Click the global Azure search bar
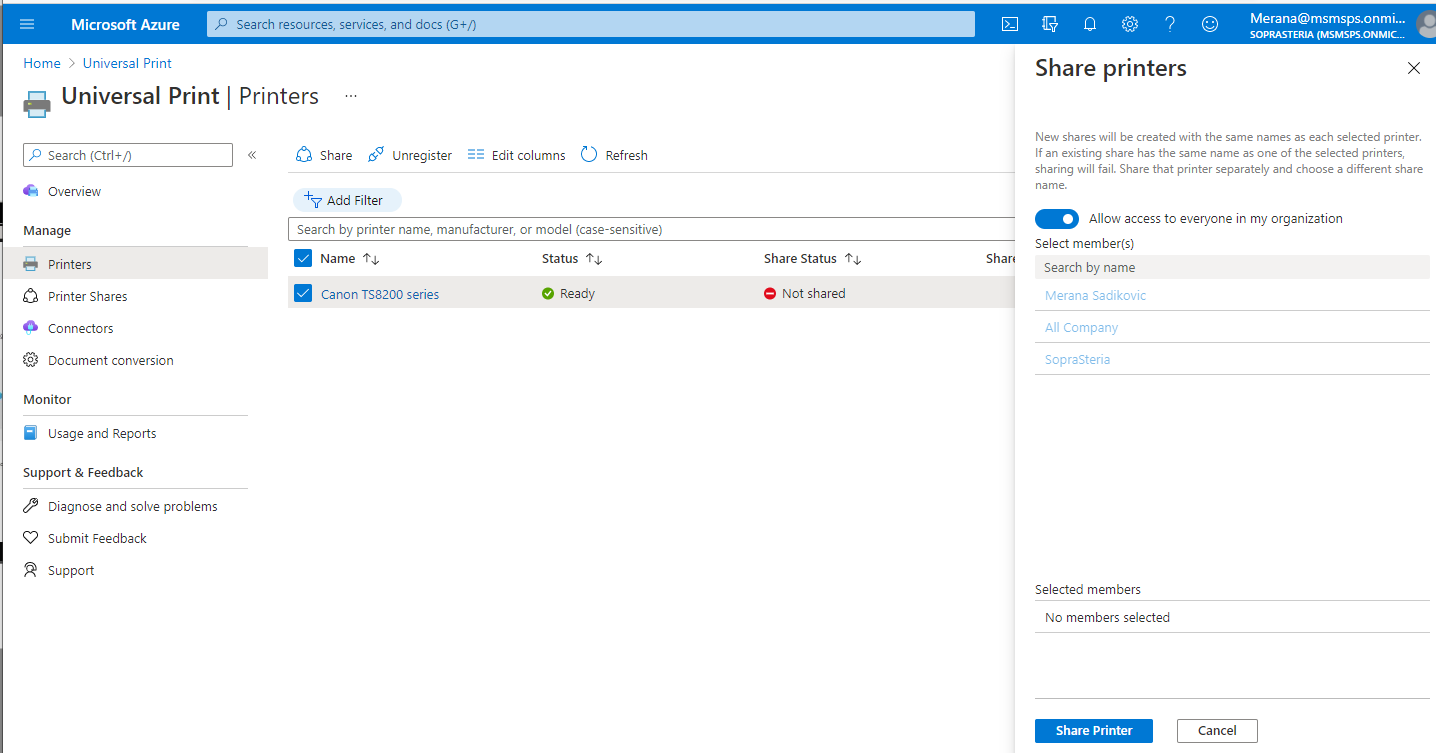The width and height of the screenshot is (1436, 753). [590, 24]
